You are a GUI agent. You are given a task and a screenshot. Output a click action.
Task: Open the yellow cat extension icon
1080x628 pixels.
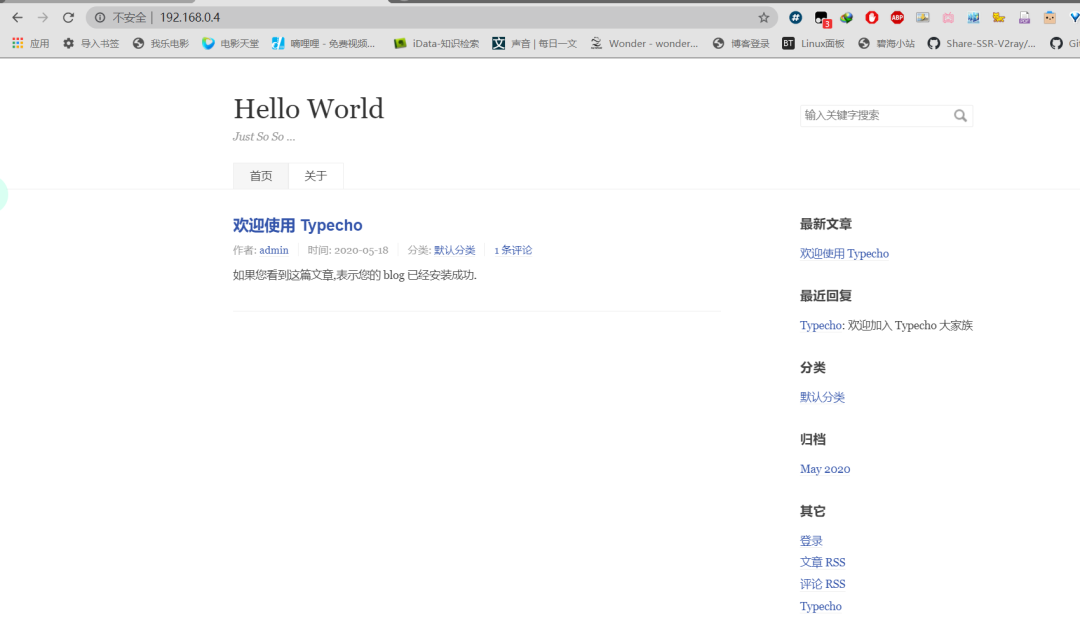pos(999,17)
